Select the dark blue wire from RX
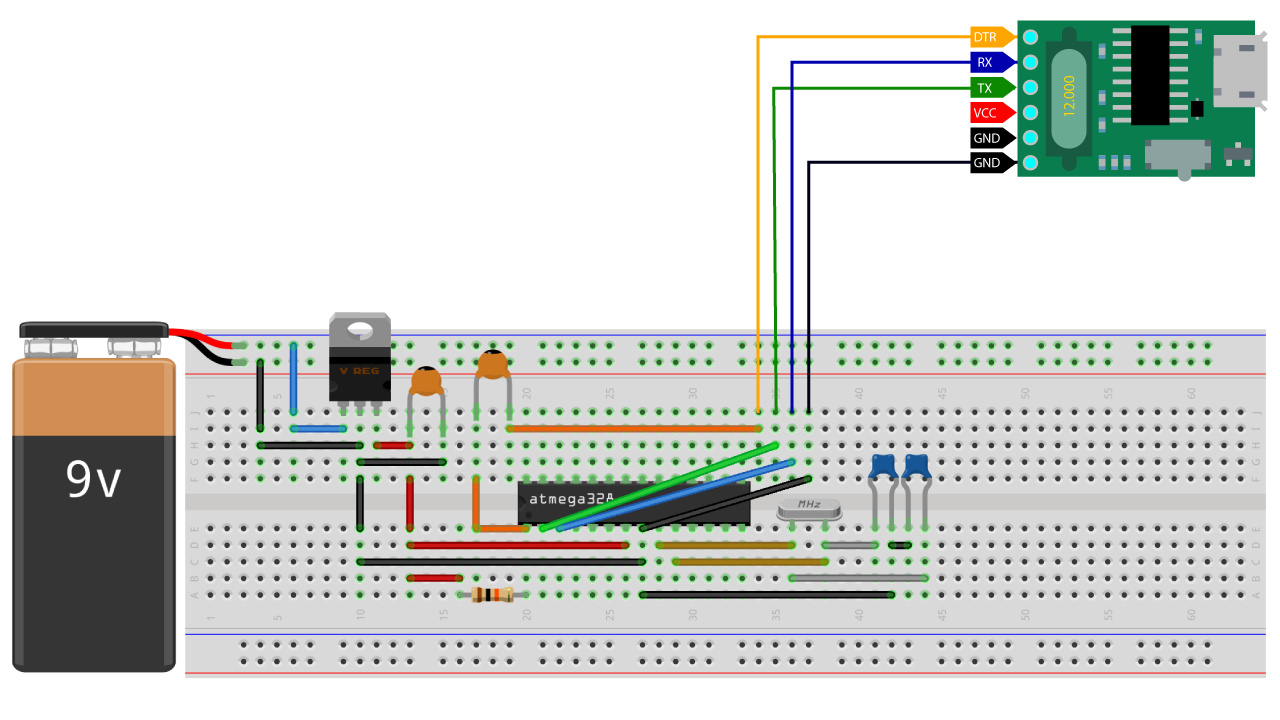 [x=792, y=237]
